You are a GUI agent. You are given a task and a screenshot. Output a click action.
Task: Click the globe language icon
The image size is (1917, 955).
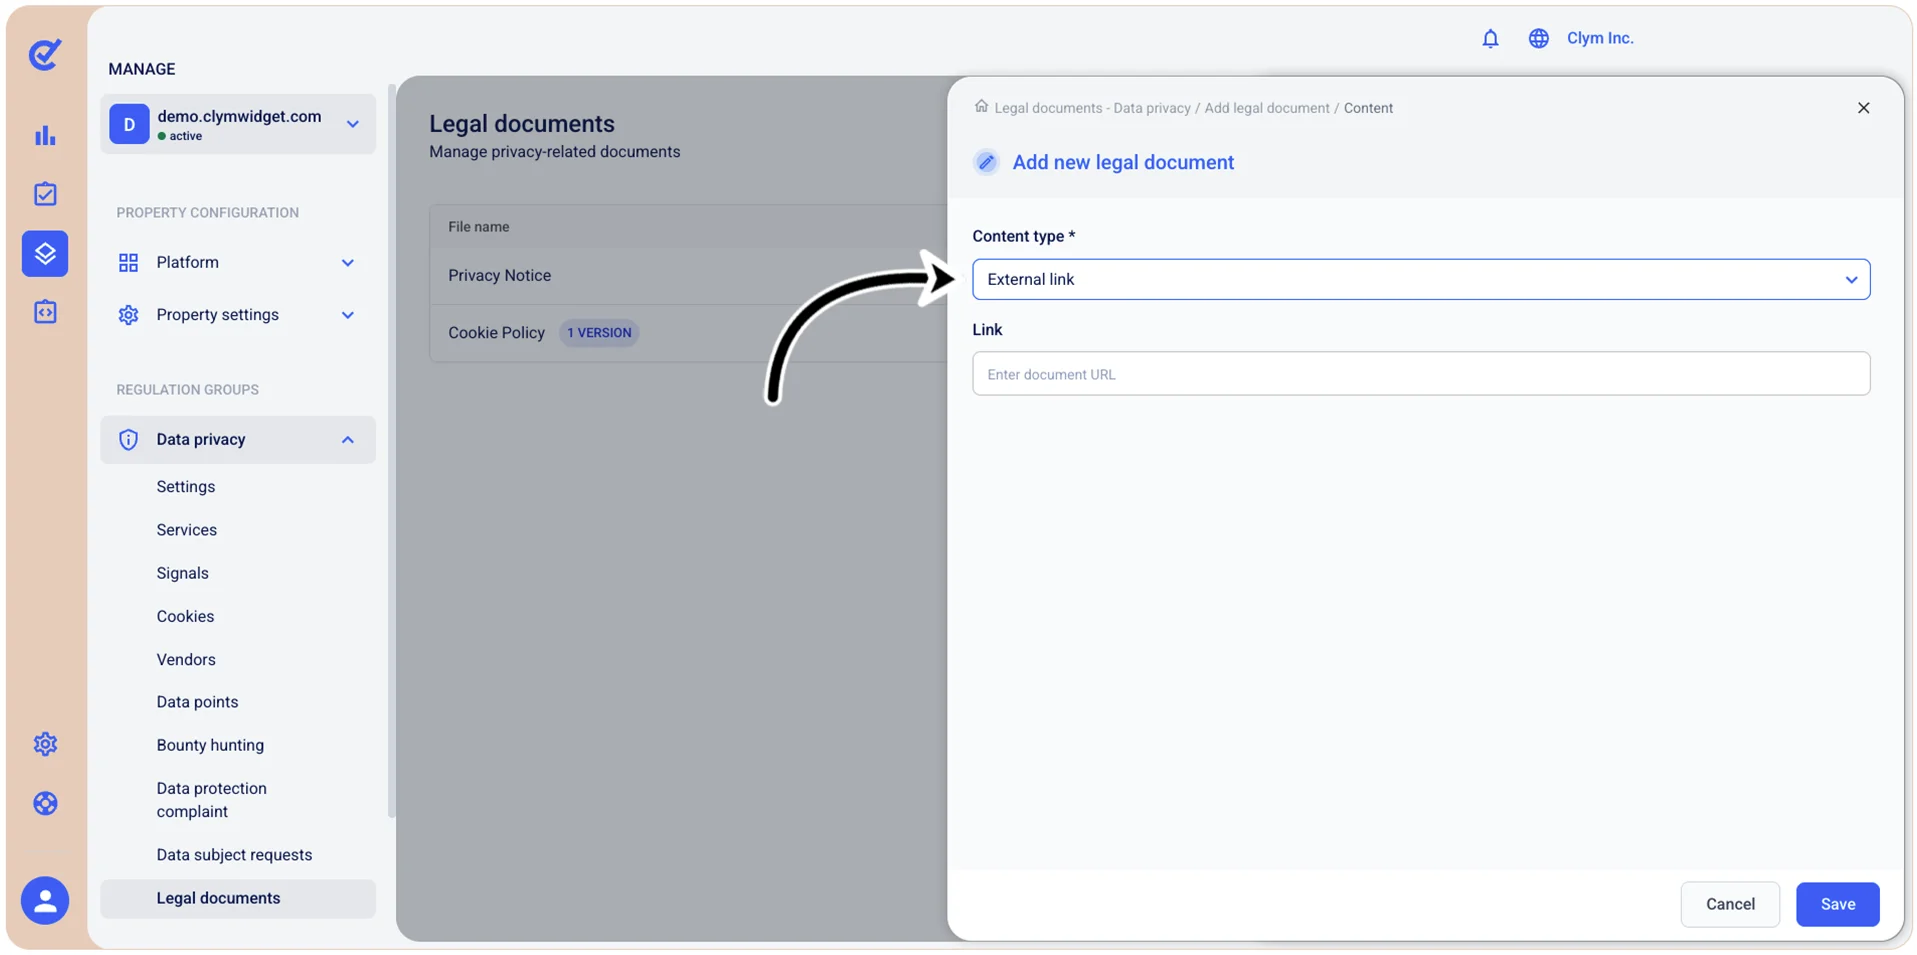coord(1538,38)
